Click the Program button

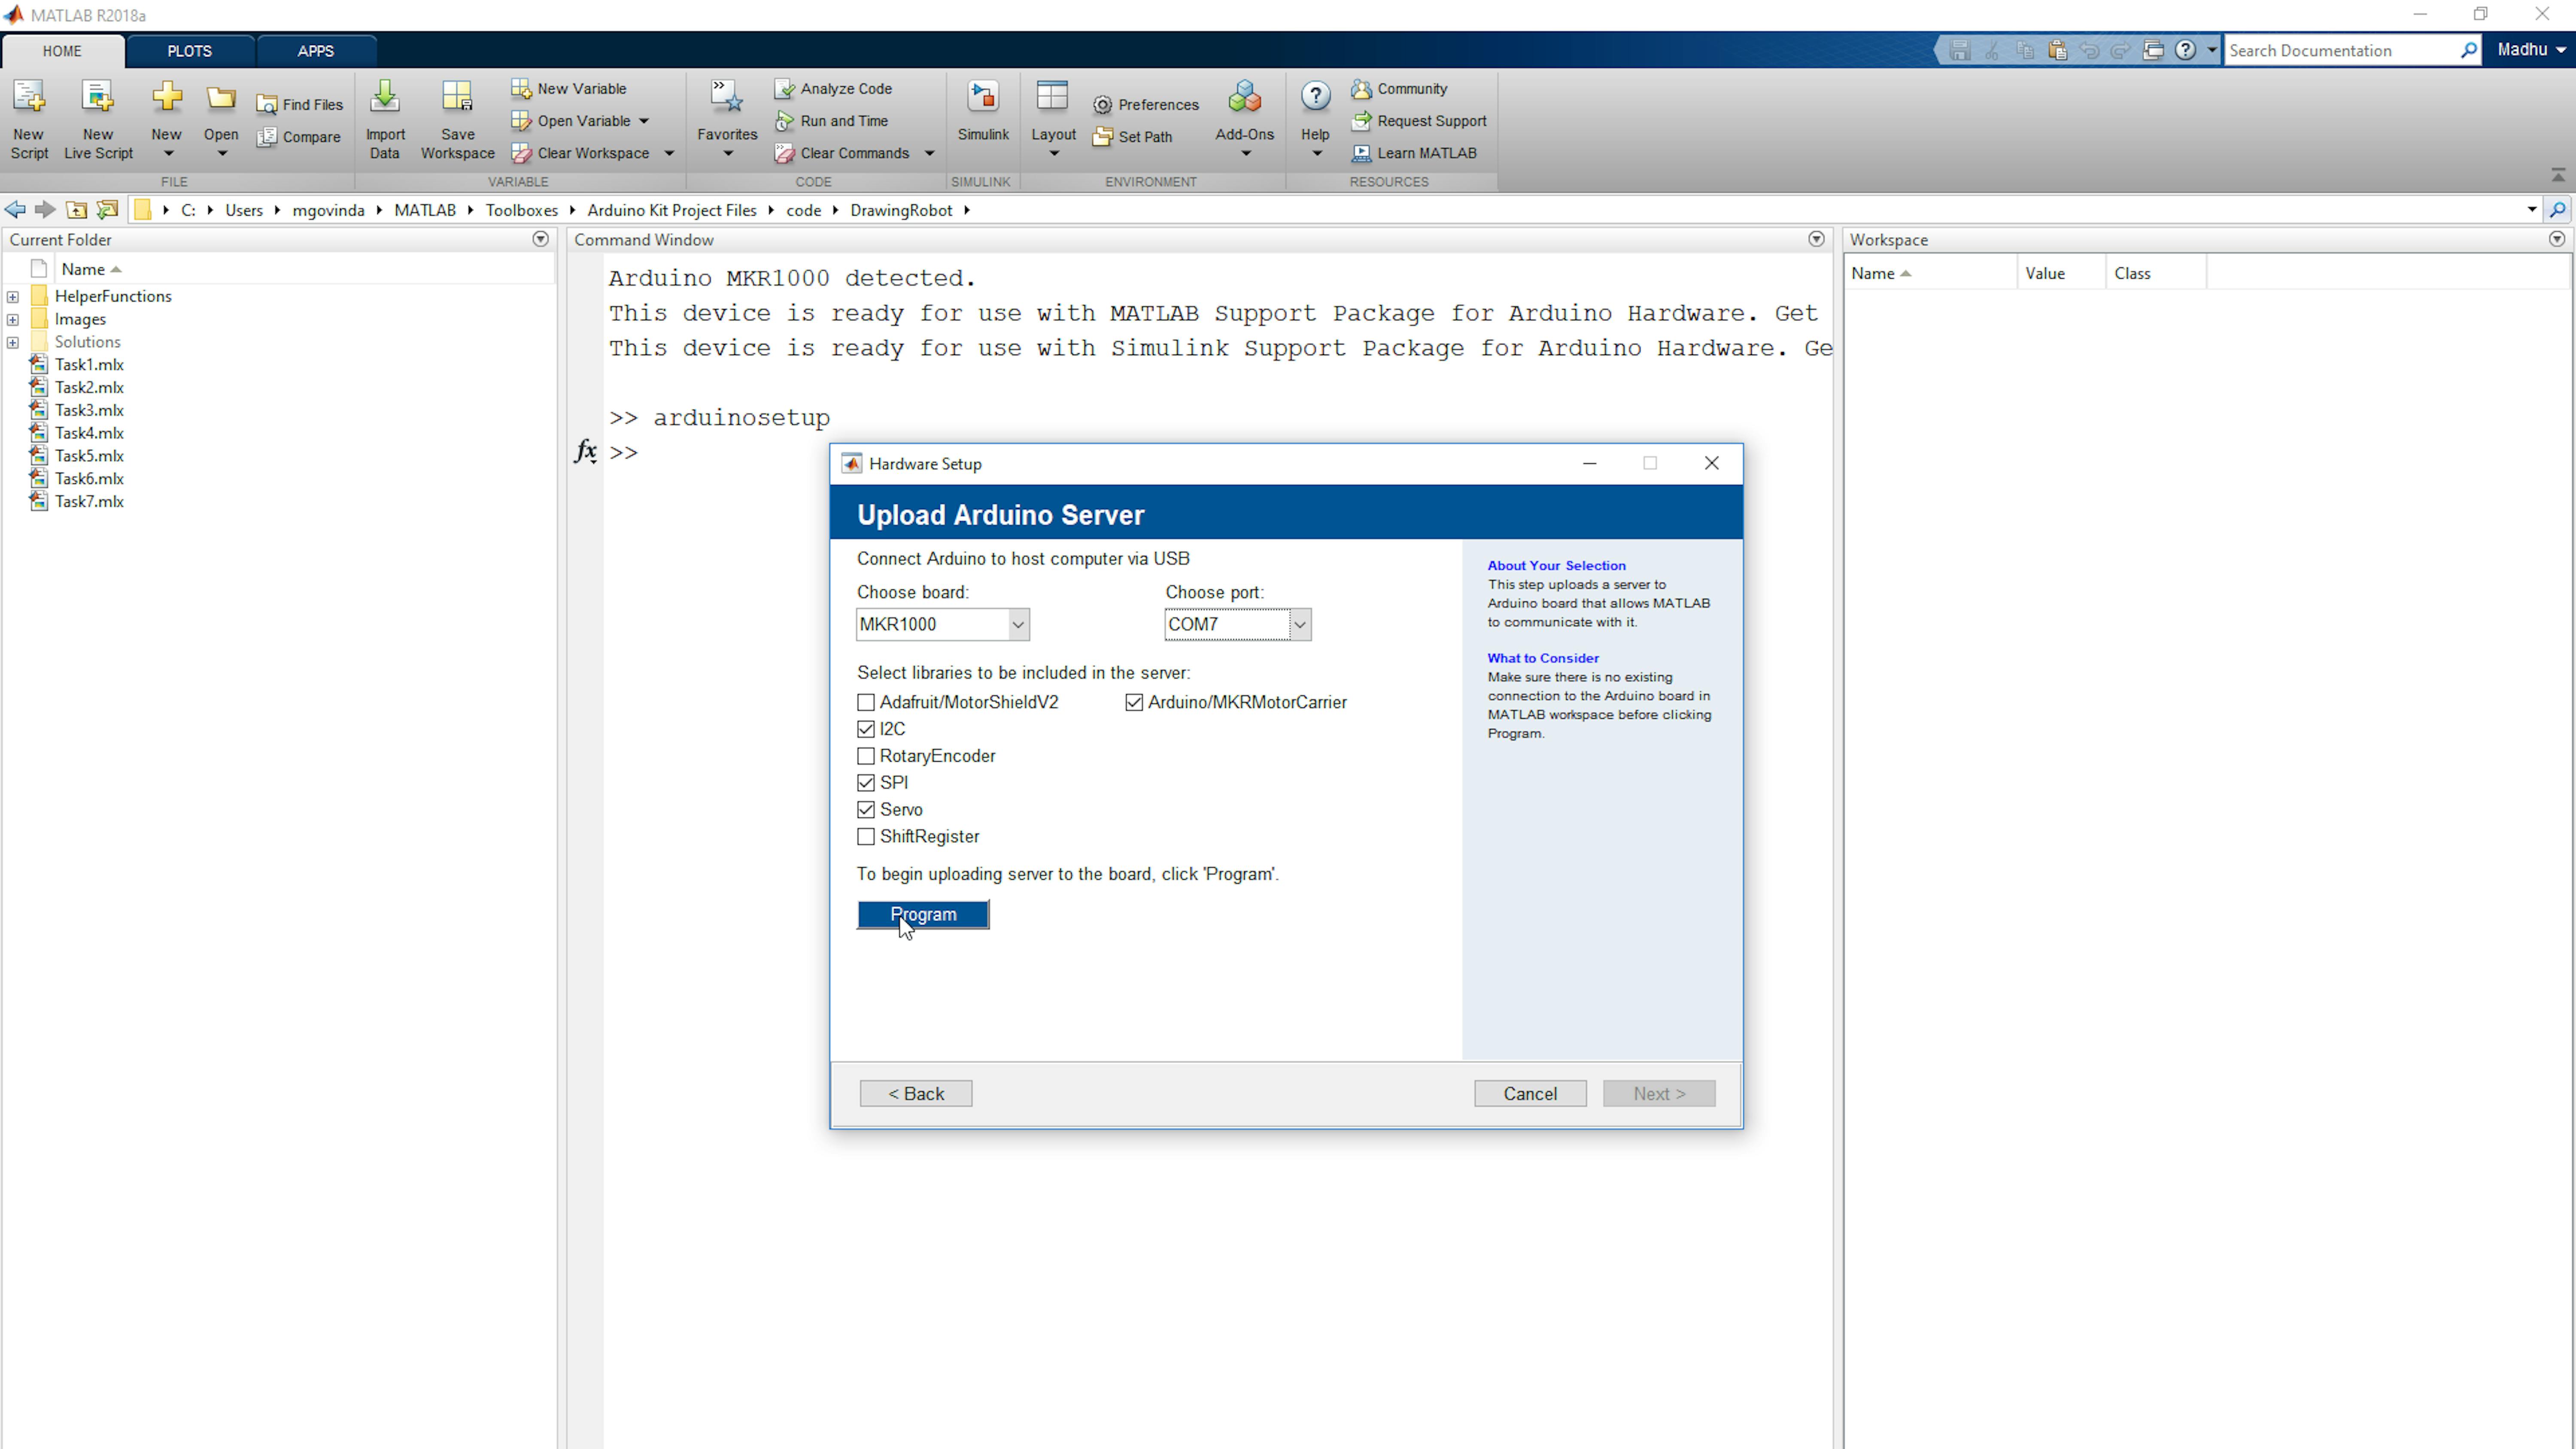(x=923, y=914)
